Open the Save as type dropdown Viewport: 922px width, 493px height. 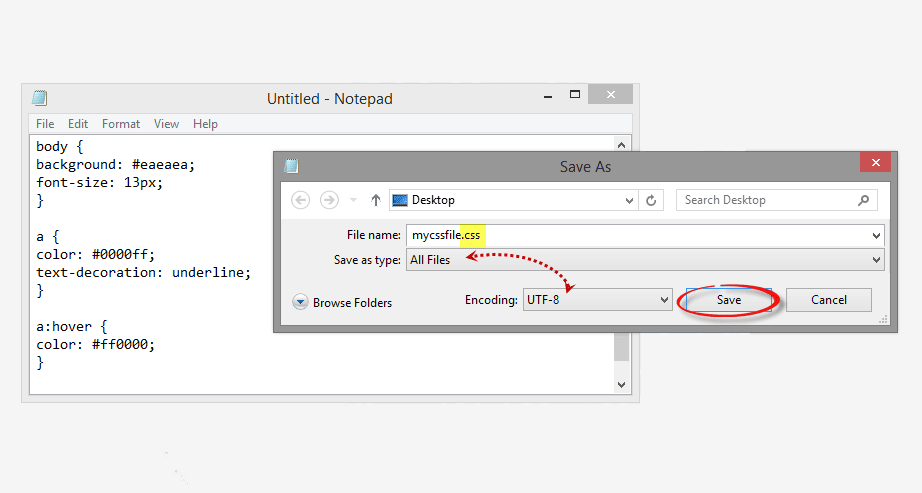[876, 260]
